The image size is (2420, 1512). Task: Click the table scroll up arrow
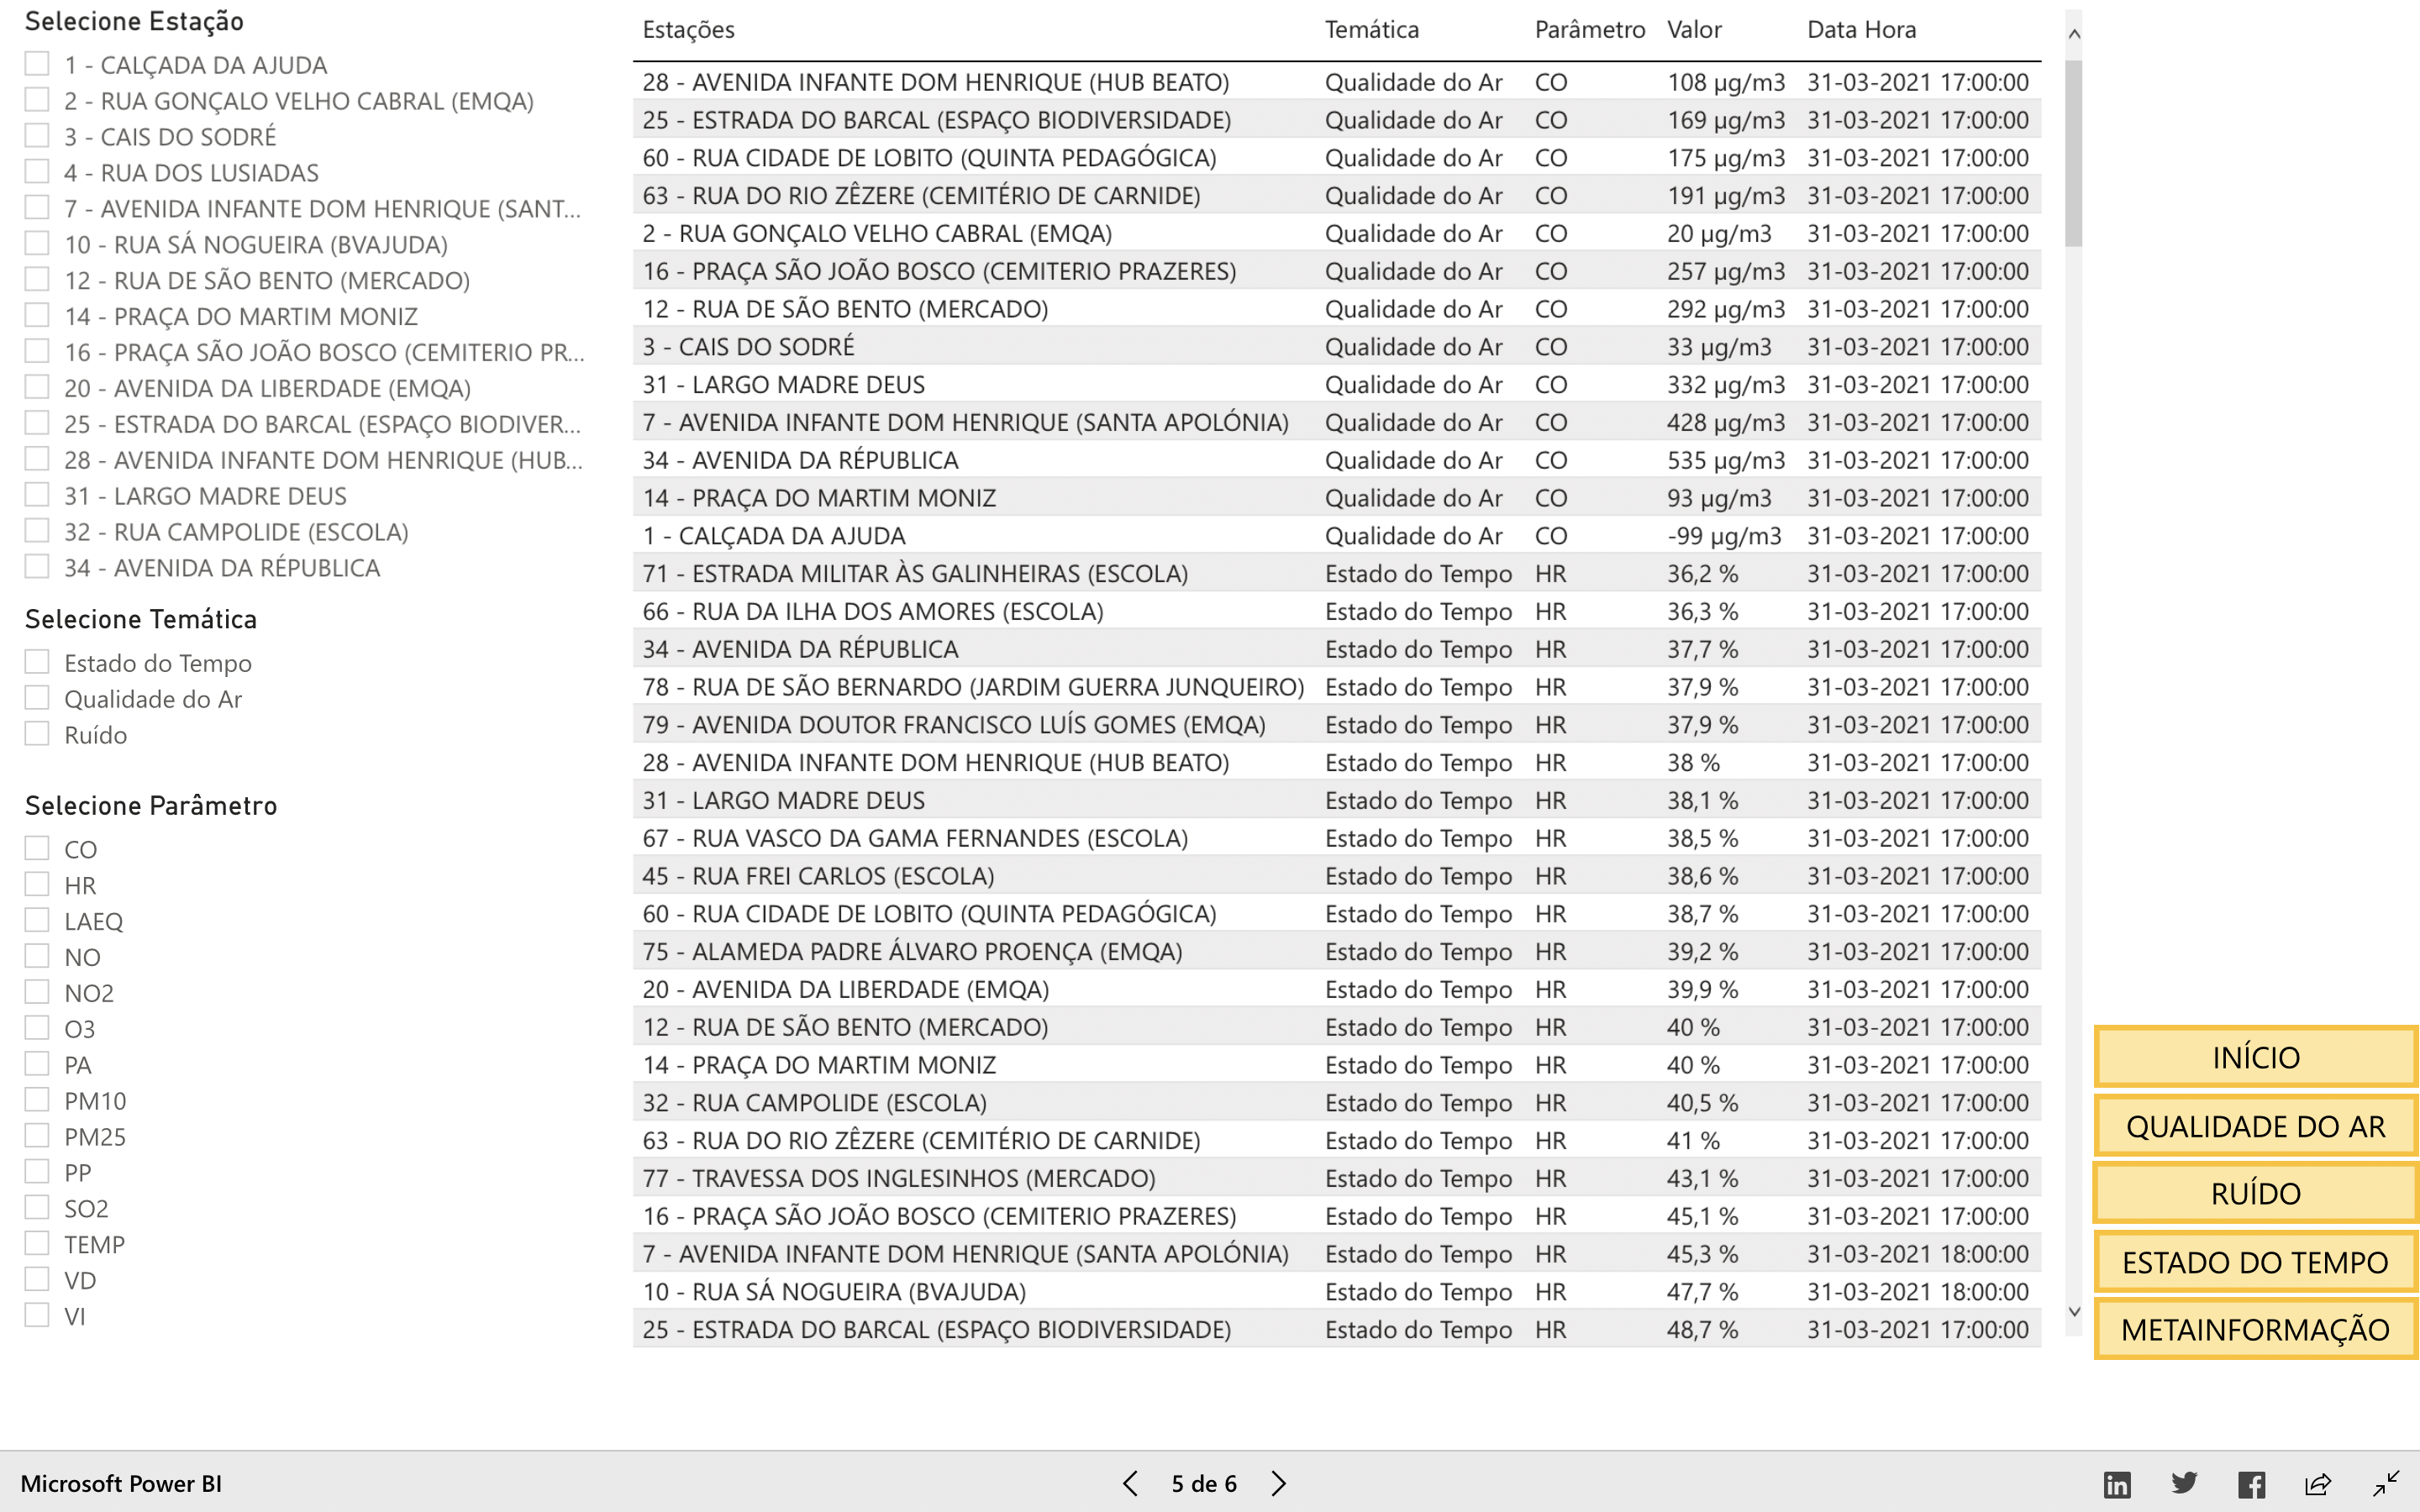pos(2074,34)
